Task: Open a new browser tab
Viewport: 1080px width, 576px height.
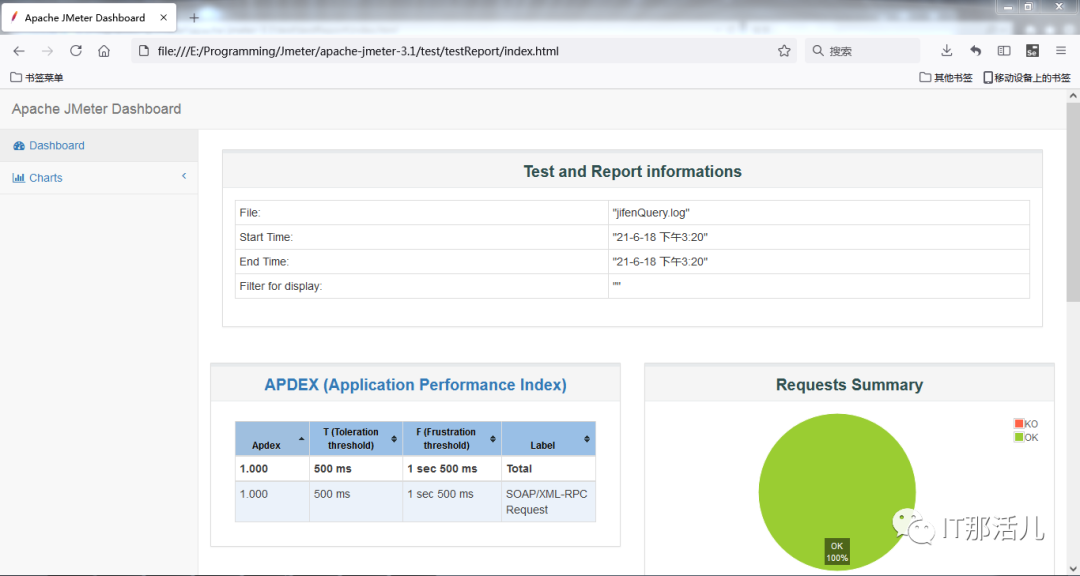Action: [194, 18]
